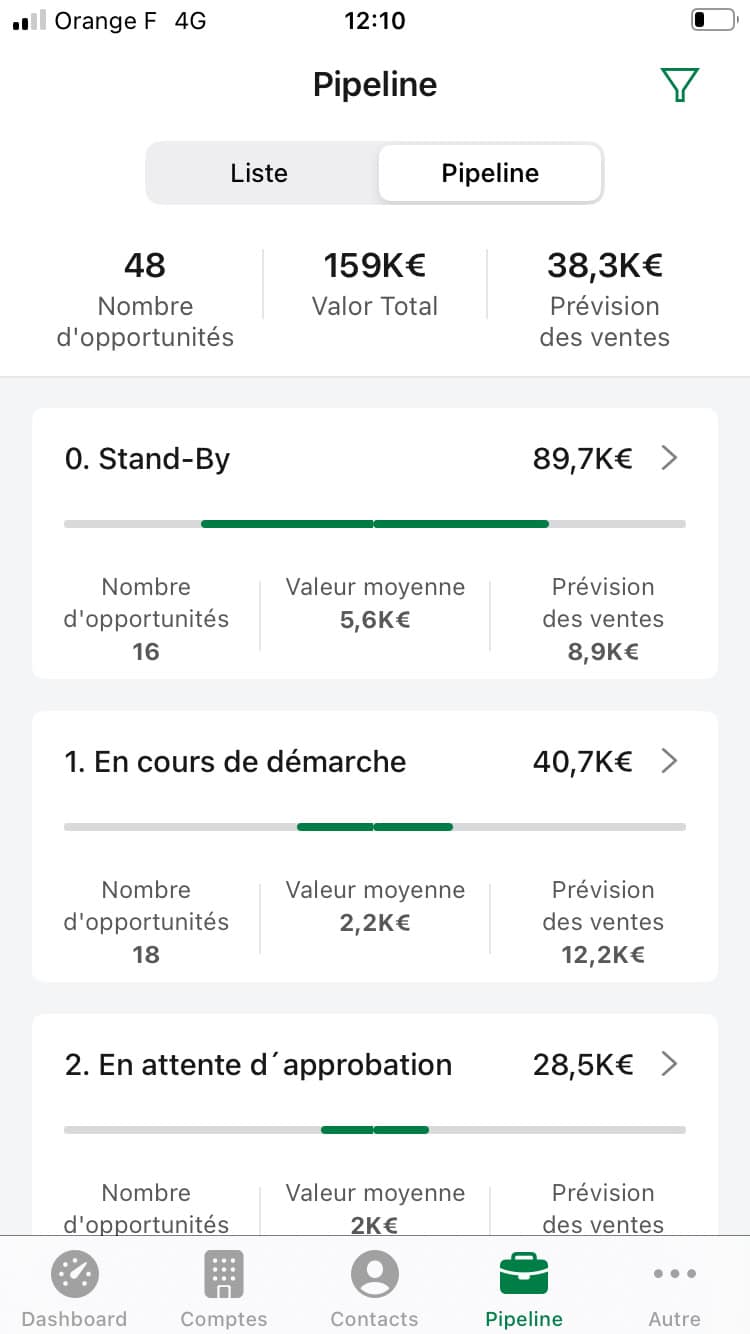Viewport: 750px width, 1334px height.
Task: Tap the Dashboard gauge icon
Action: (75, 1274)
